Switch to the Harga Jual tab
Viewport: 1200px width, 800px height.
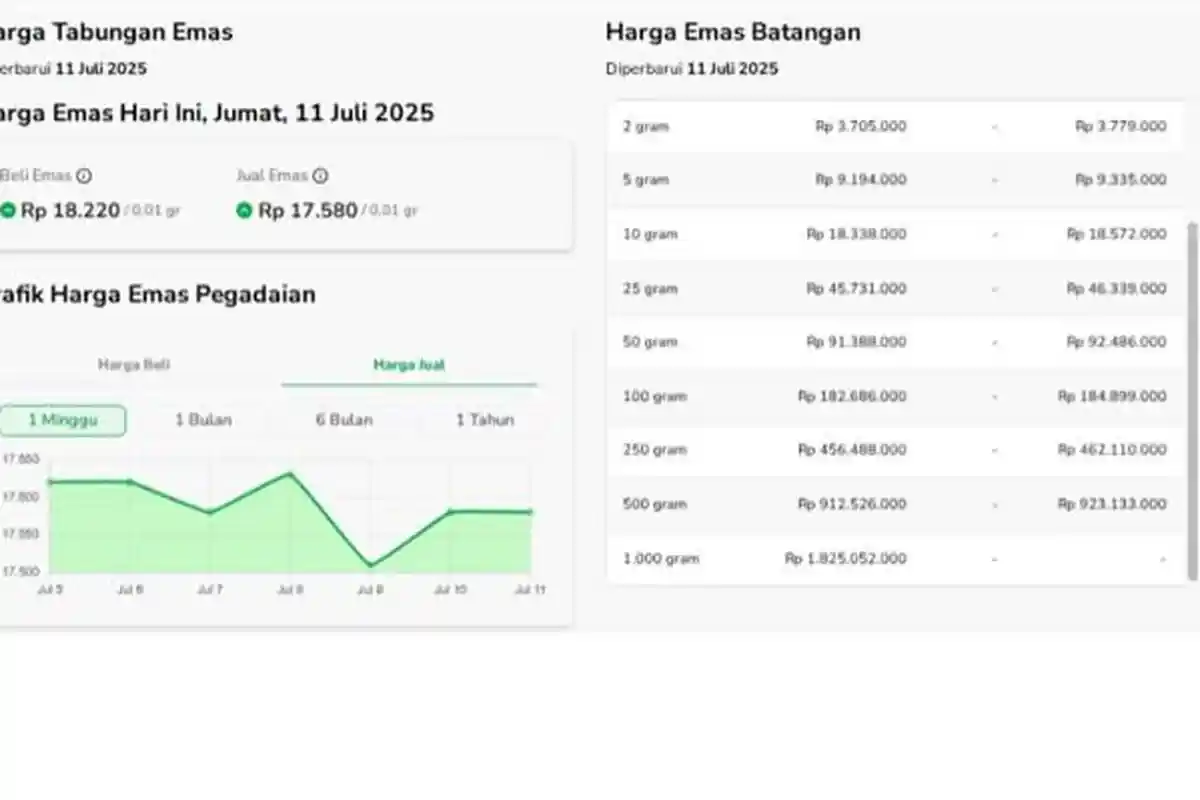[409, 365]
